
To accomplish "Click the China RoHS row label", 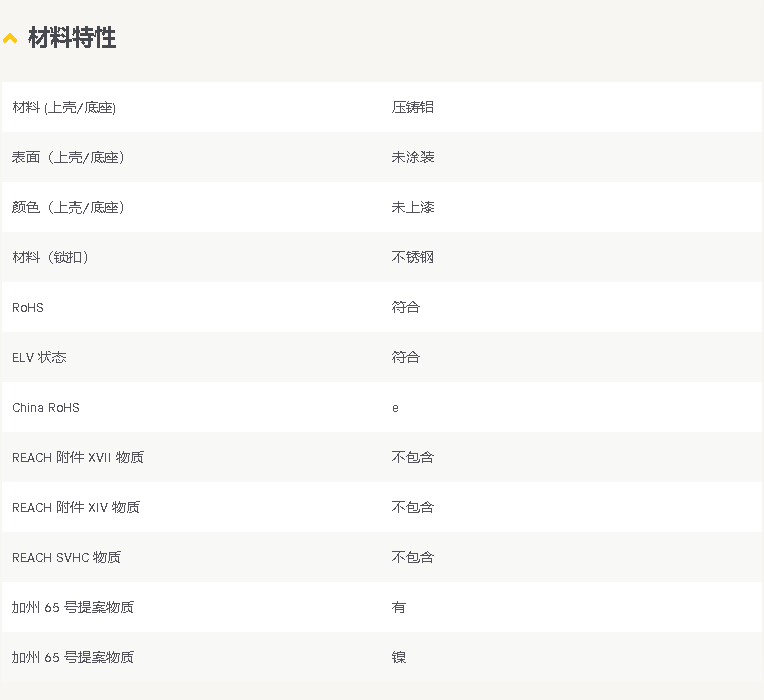I will [x=46, y=407].
